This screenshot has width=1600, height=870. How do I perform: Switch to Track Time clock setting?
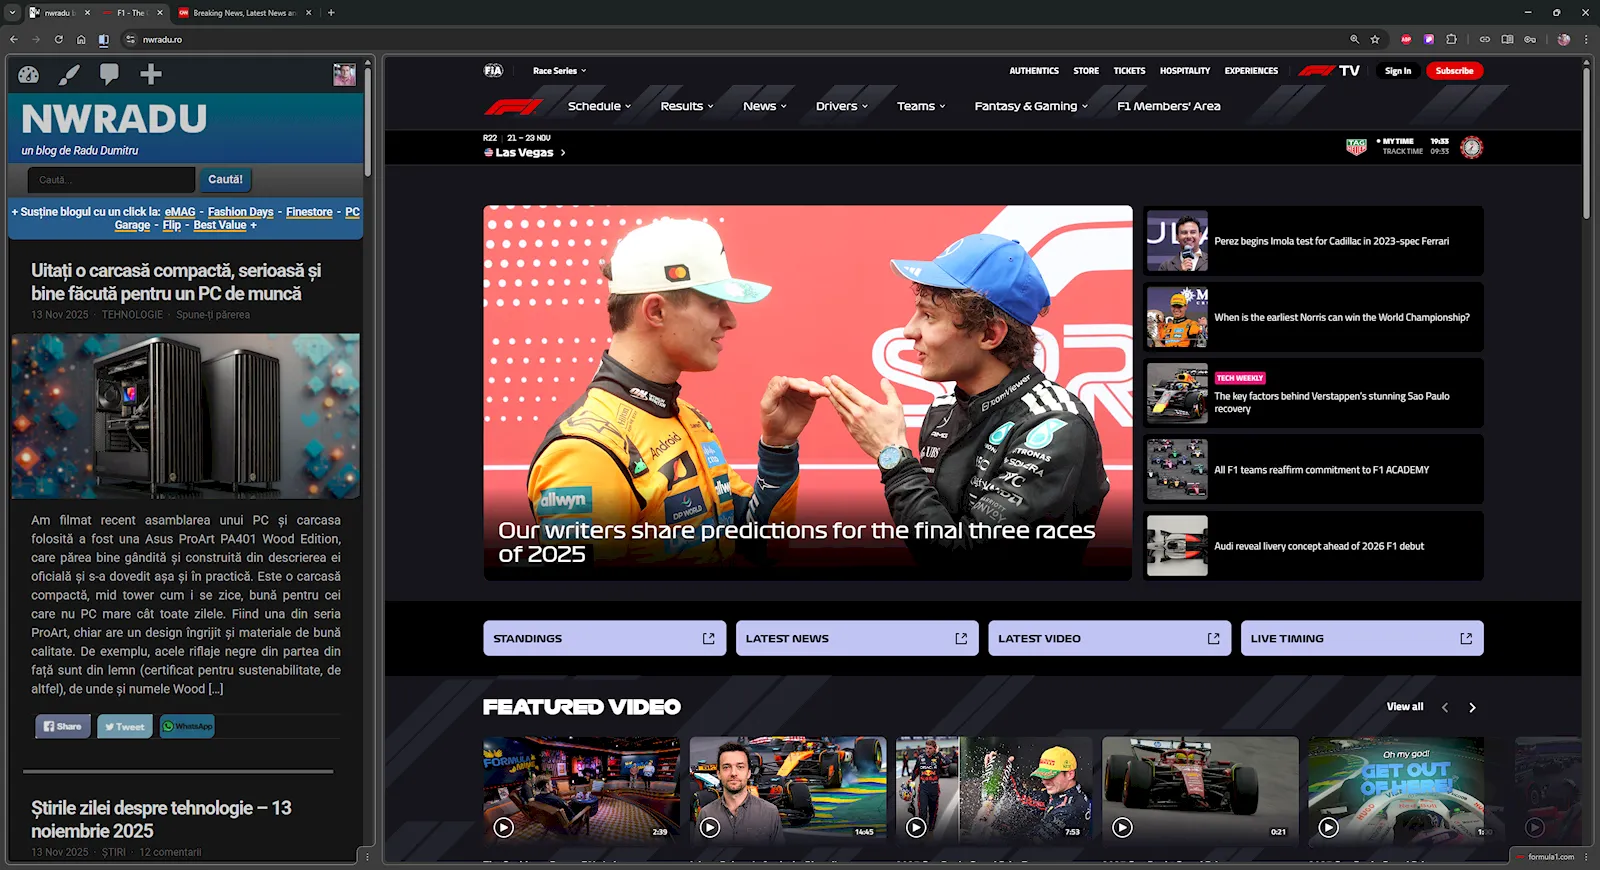click(1402, 152)
